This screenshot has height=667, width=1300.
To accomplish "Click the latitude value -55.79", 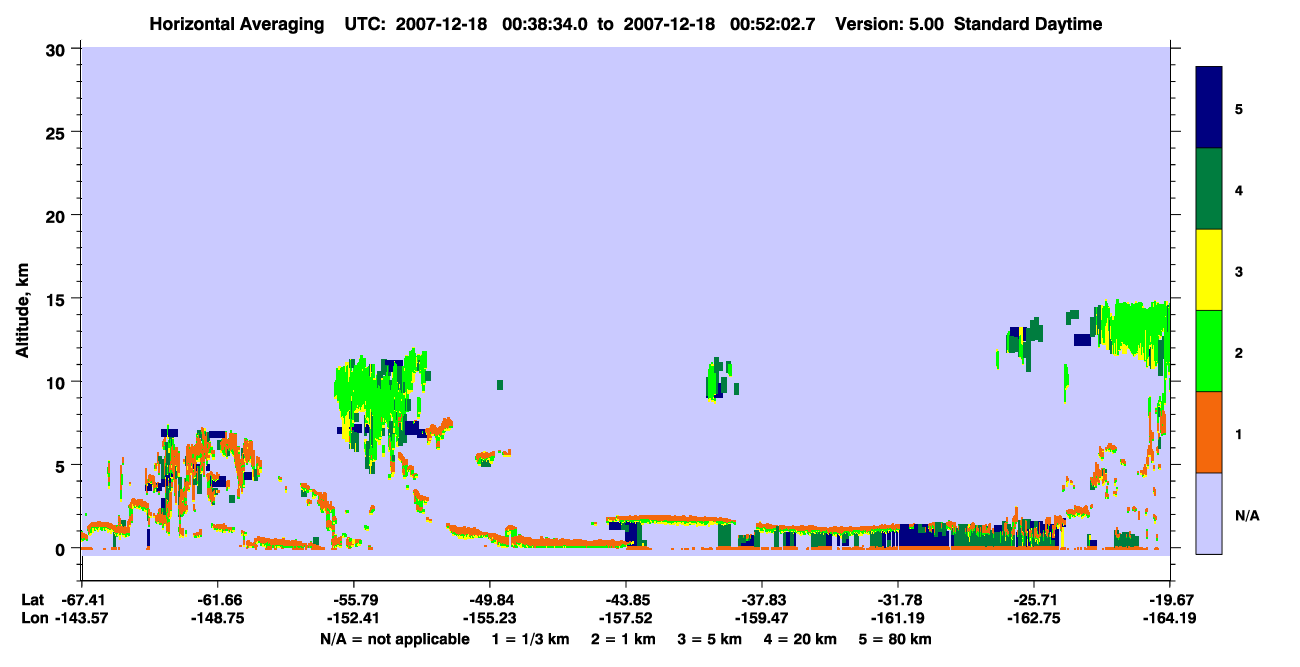I will coord(354,600).
